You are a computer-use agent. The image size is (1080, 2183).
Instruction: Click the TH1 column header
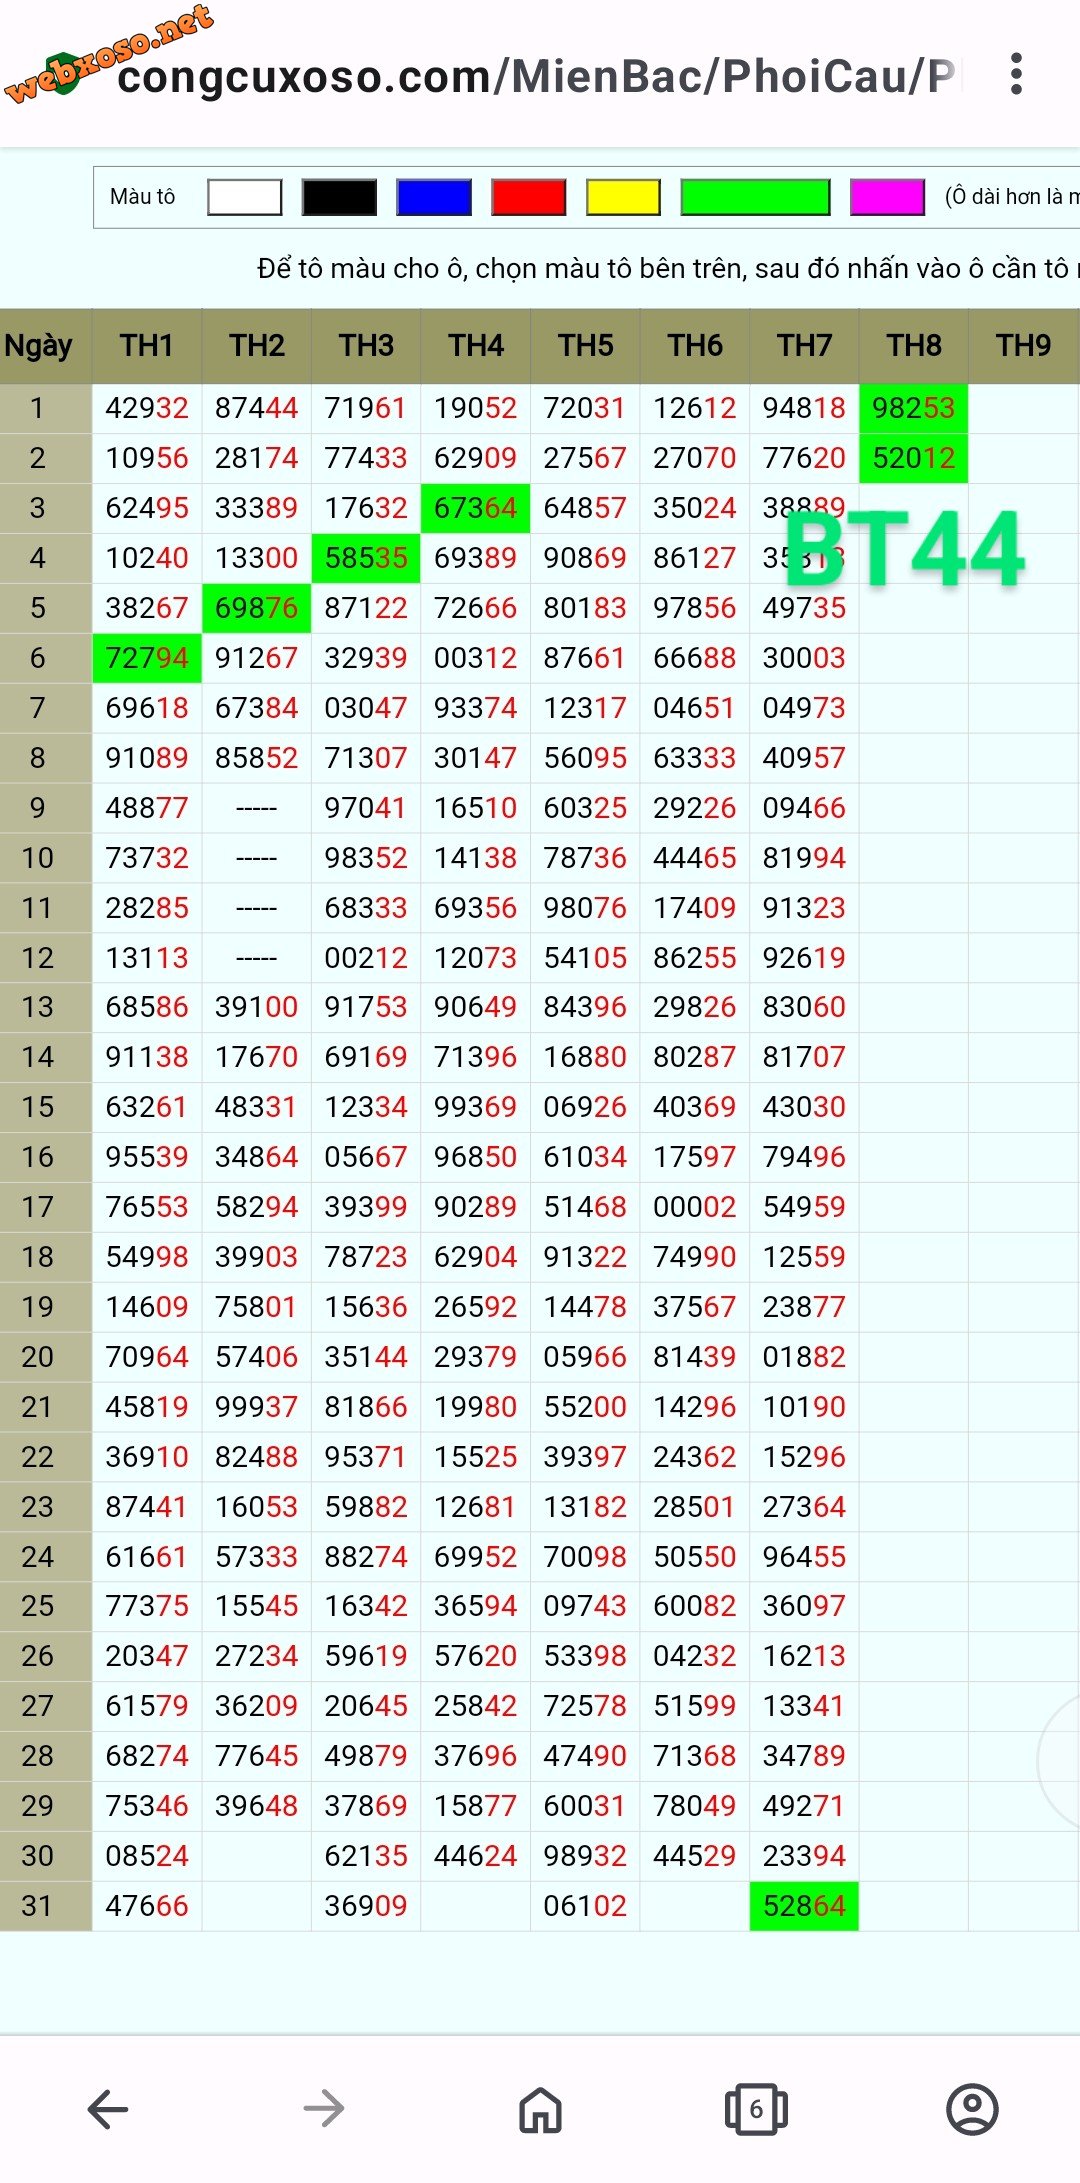pos(147,346)
